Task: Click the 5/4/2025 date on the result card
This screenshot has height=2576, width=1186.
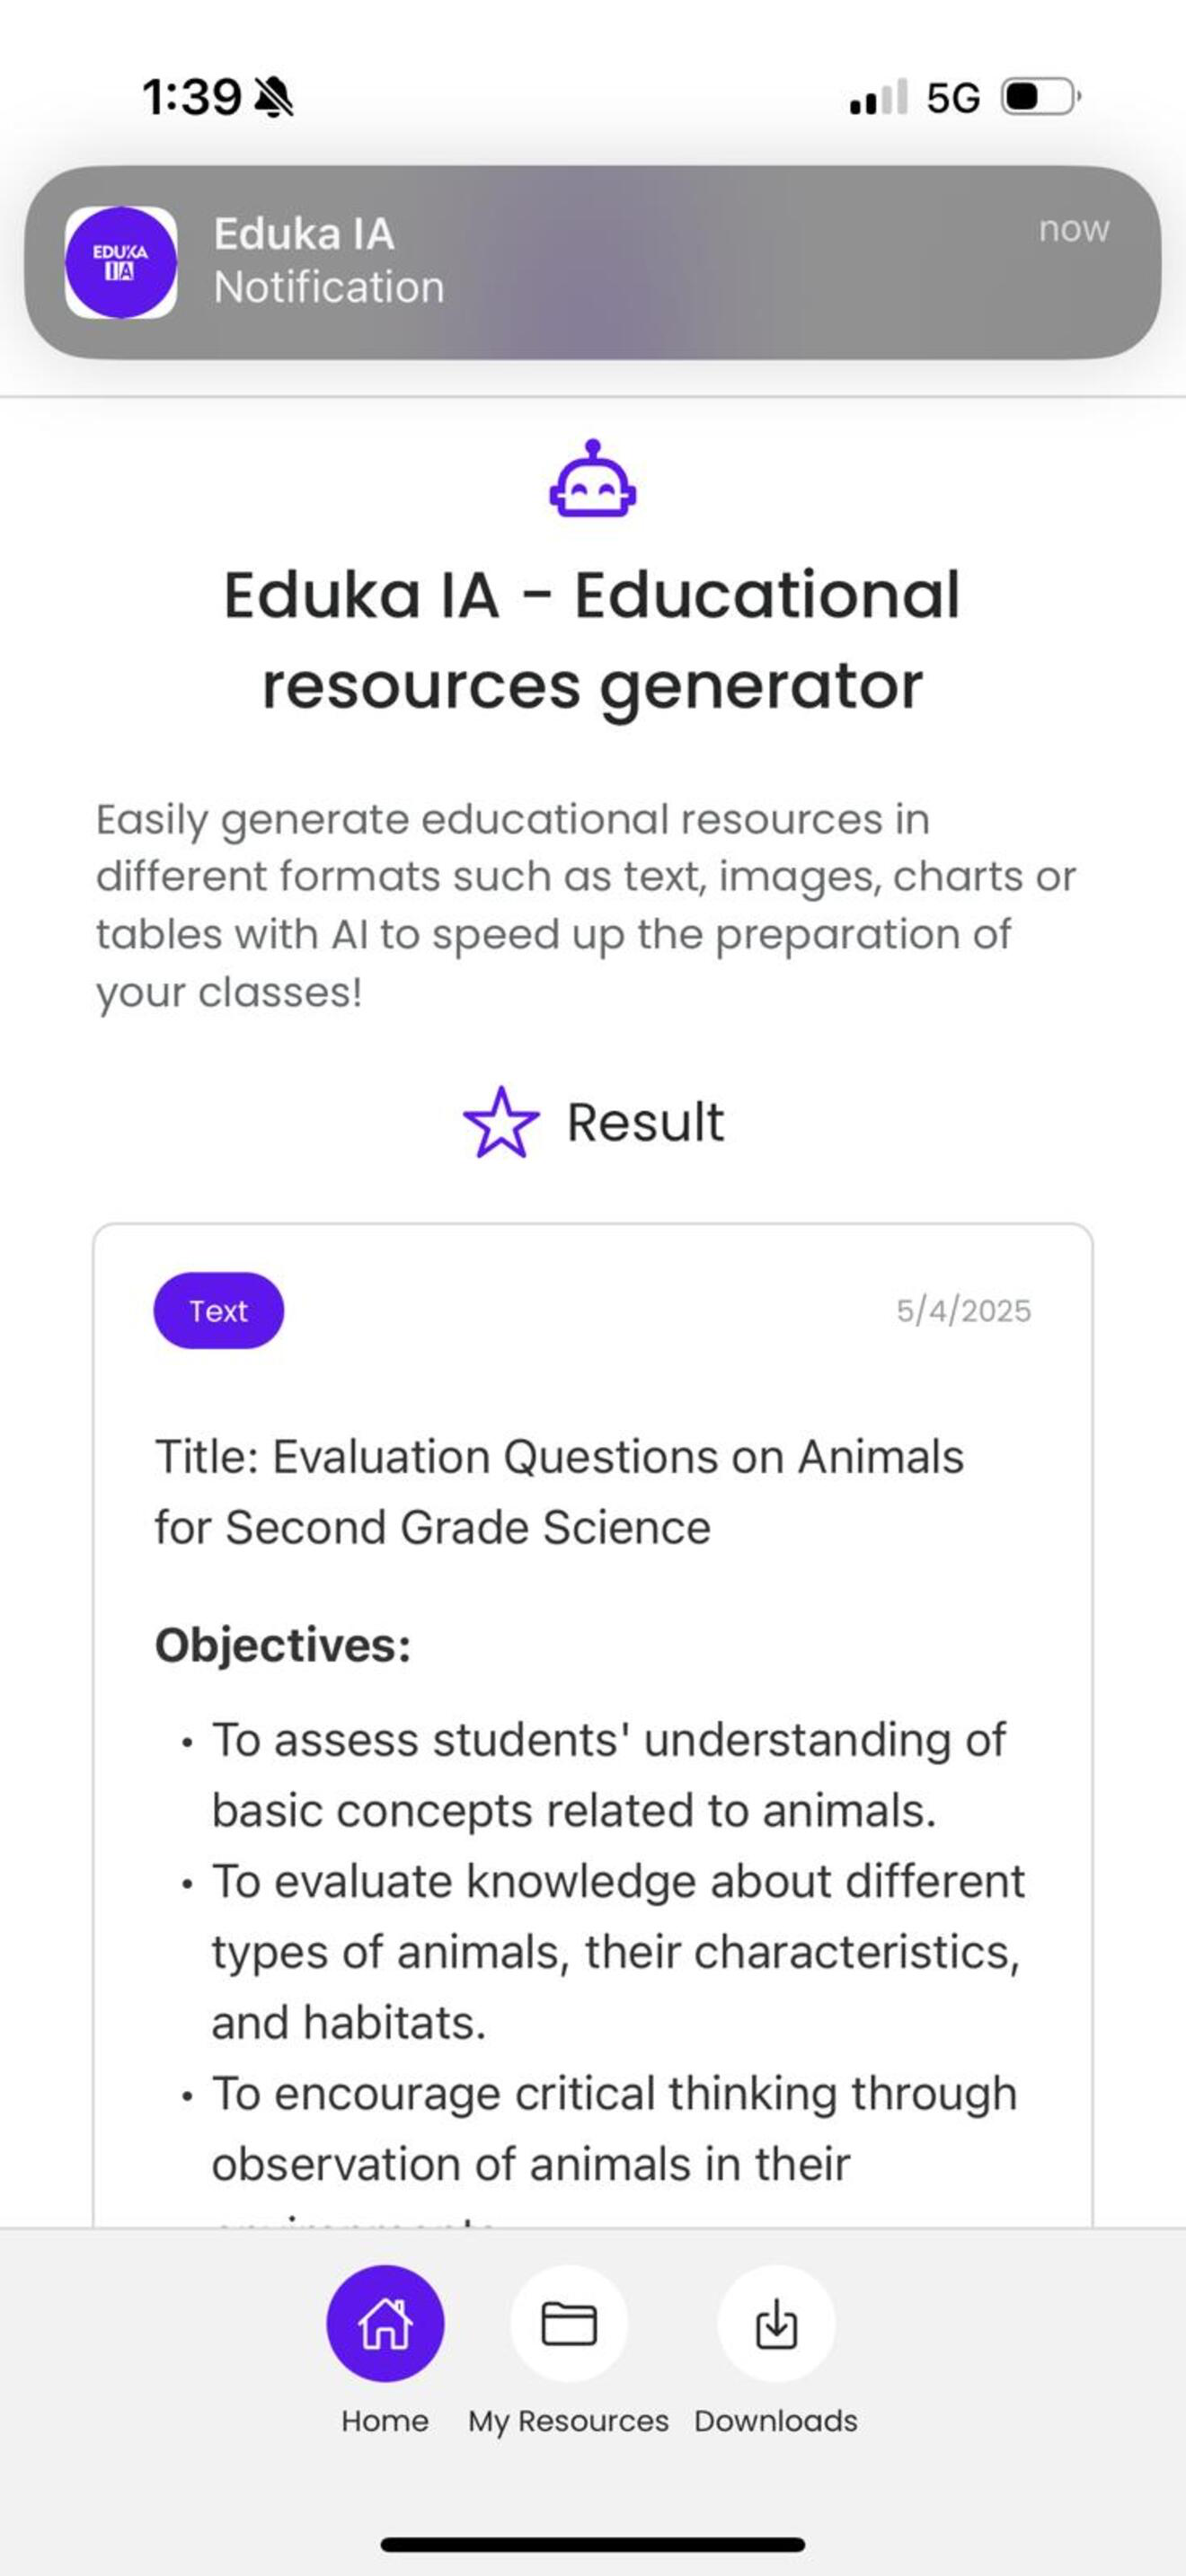Action: 963,1310
